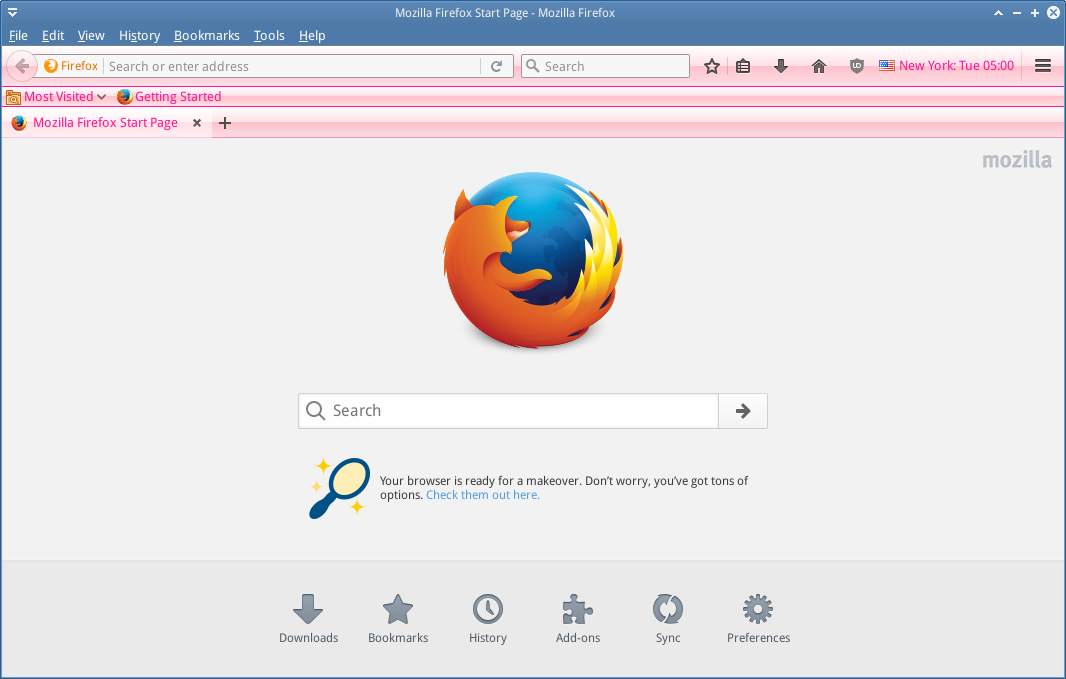Open the Bookmarks menu
The height and width of the screenshot is (679, 1066).
pos(207,35)
